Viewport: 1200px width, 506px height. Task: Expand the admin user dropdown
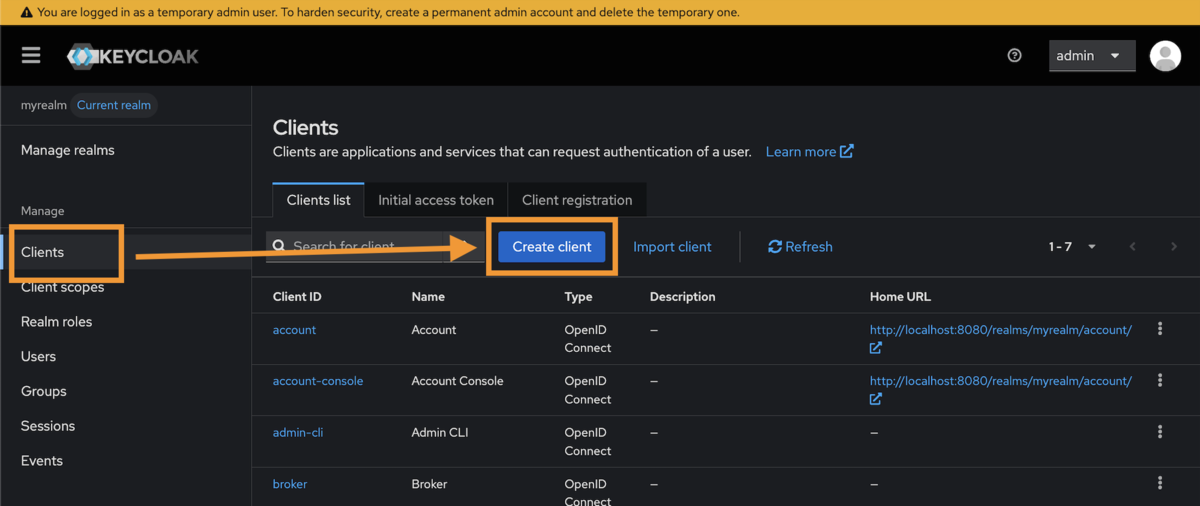pos(1092,56)
